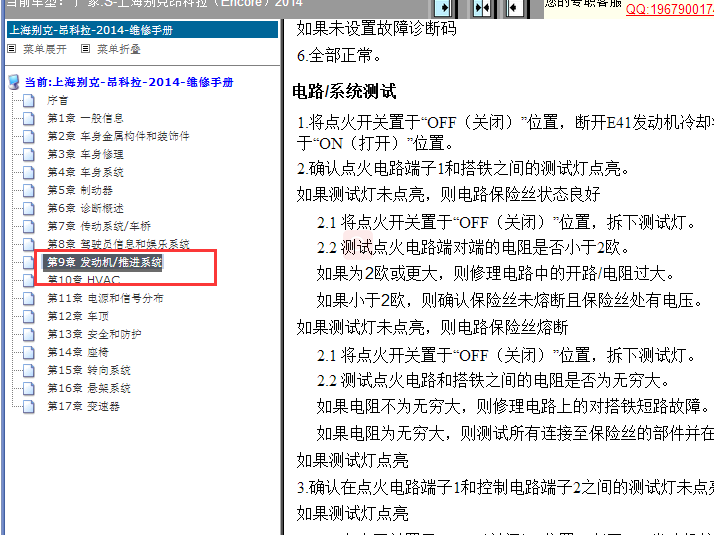This screenshot has height=535, width=714.
Task: Open 第11章 电源和信号分布
Action: (105, 298)
